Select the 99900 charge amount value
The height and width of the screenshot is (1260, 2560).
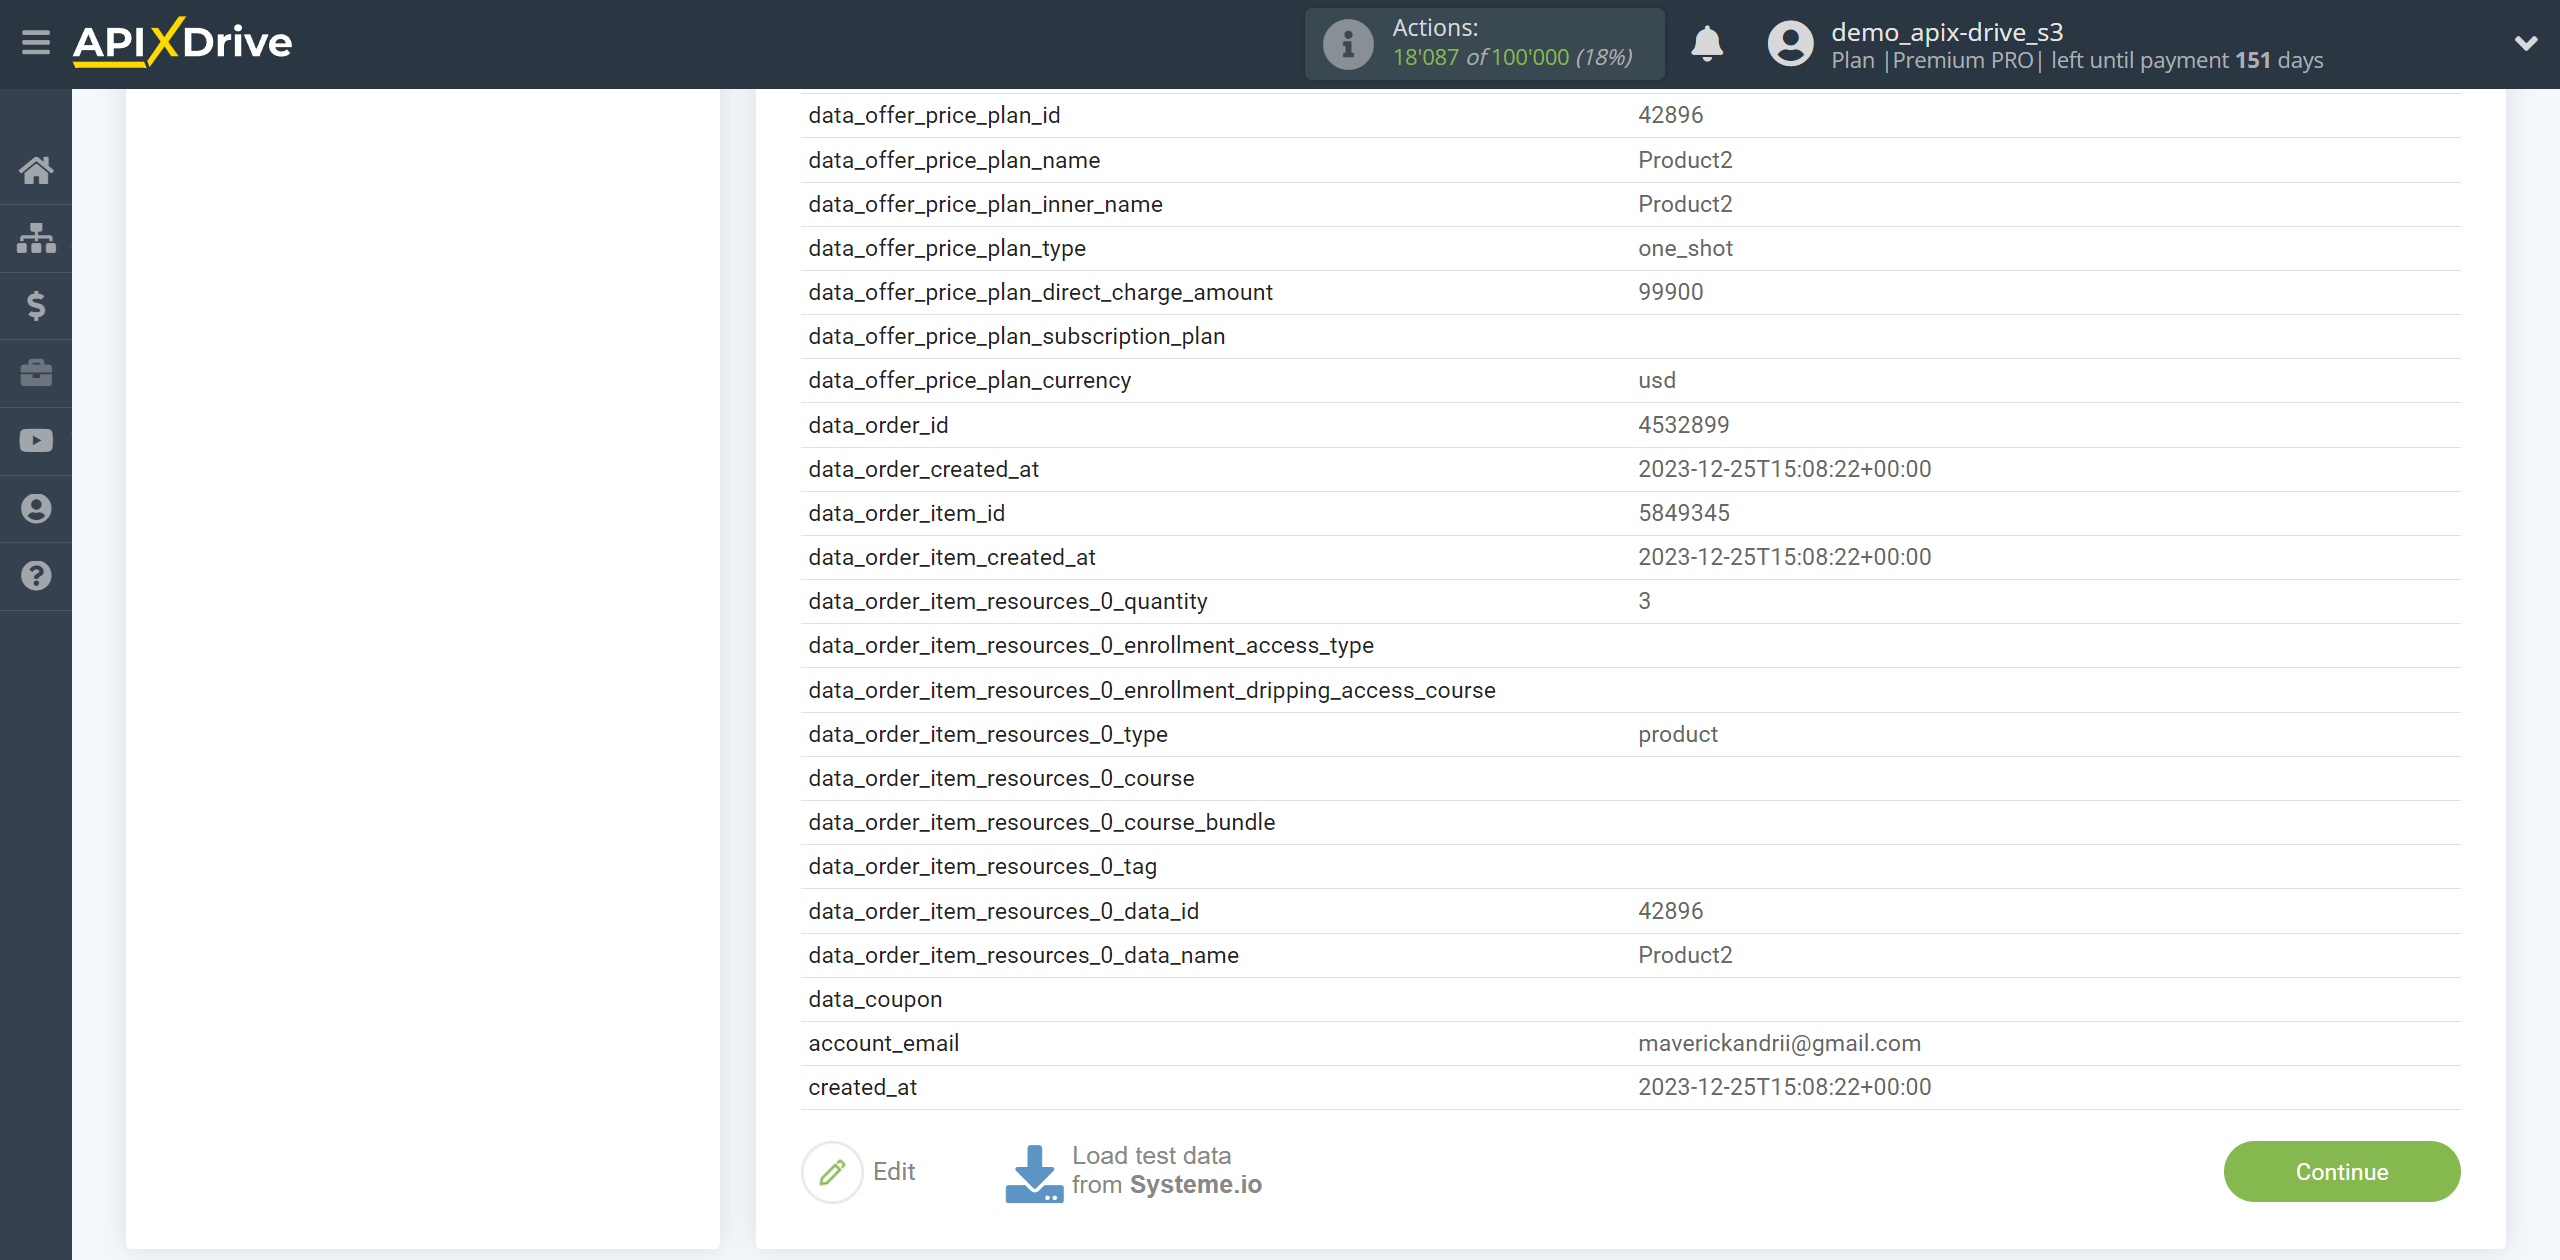[1670, 292]
